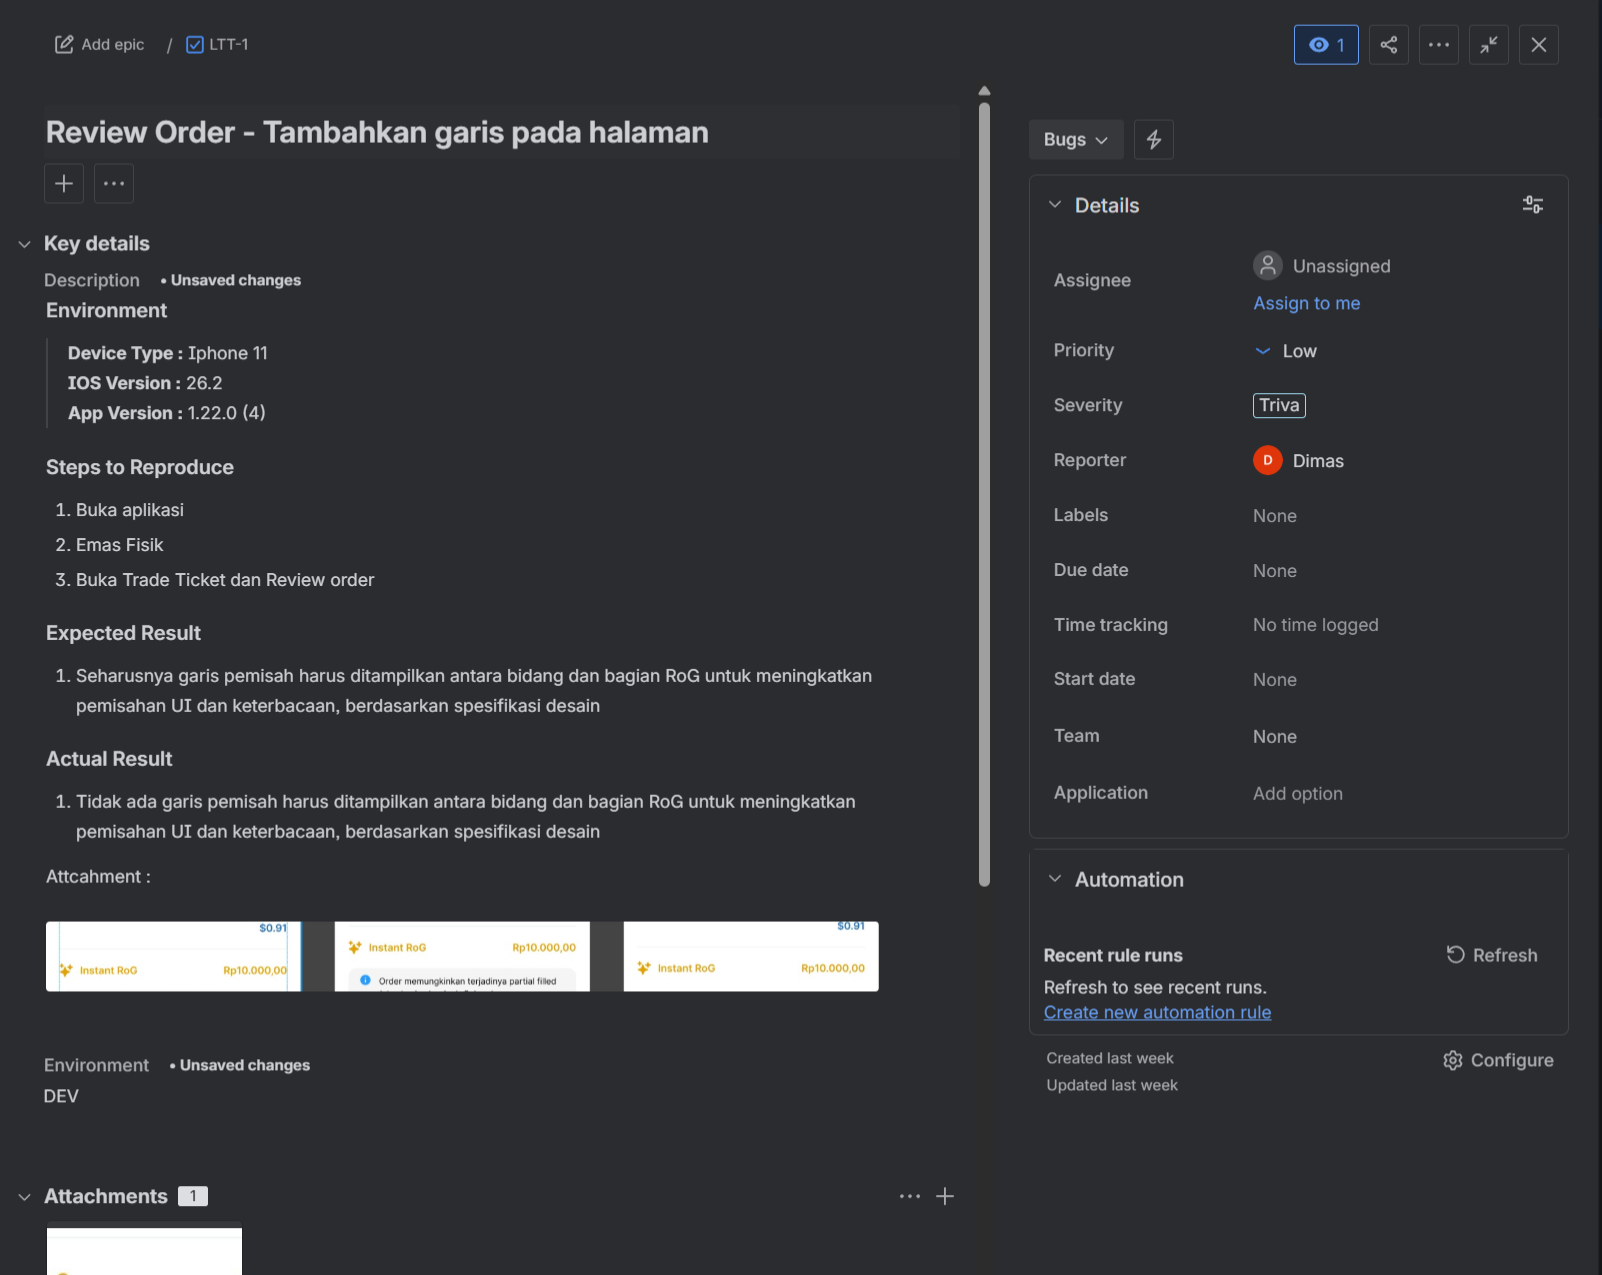Click the Steps to Reproduce heading
Screen dimensions: 1602x1275
pos(140,467)
